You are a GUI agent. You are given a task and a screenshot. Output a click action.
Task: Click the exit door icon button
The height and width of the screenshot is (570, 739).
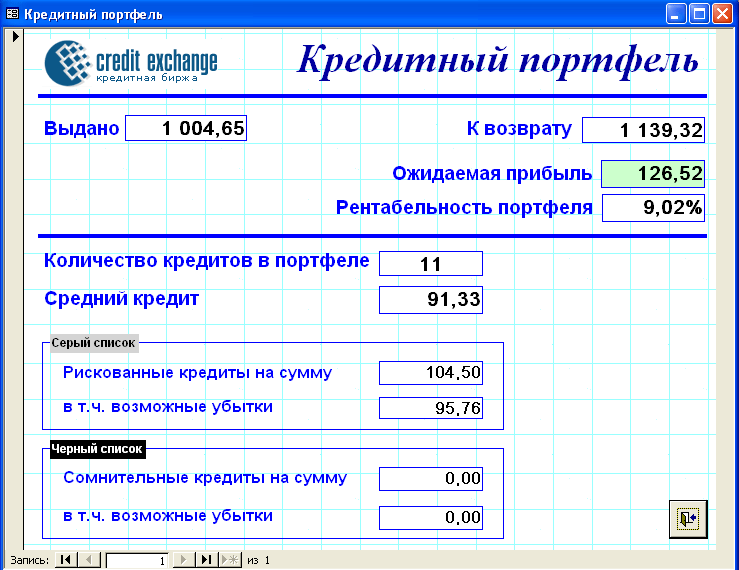click(x=688, y=519)
